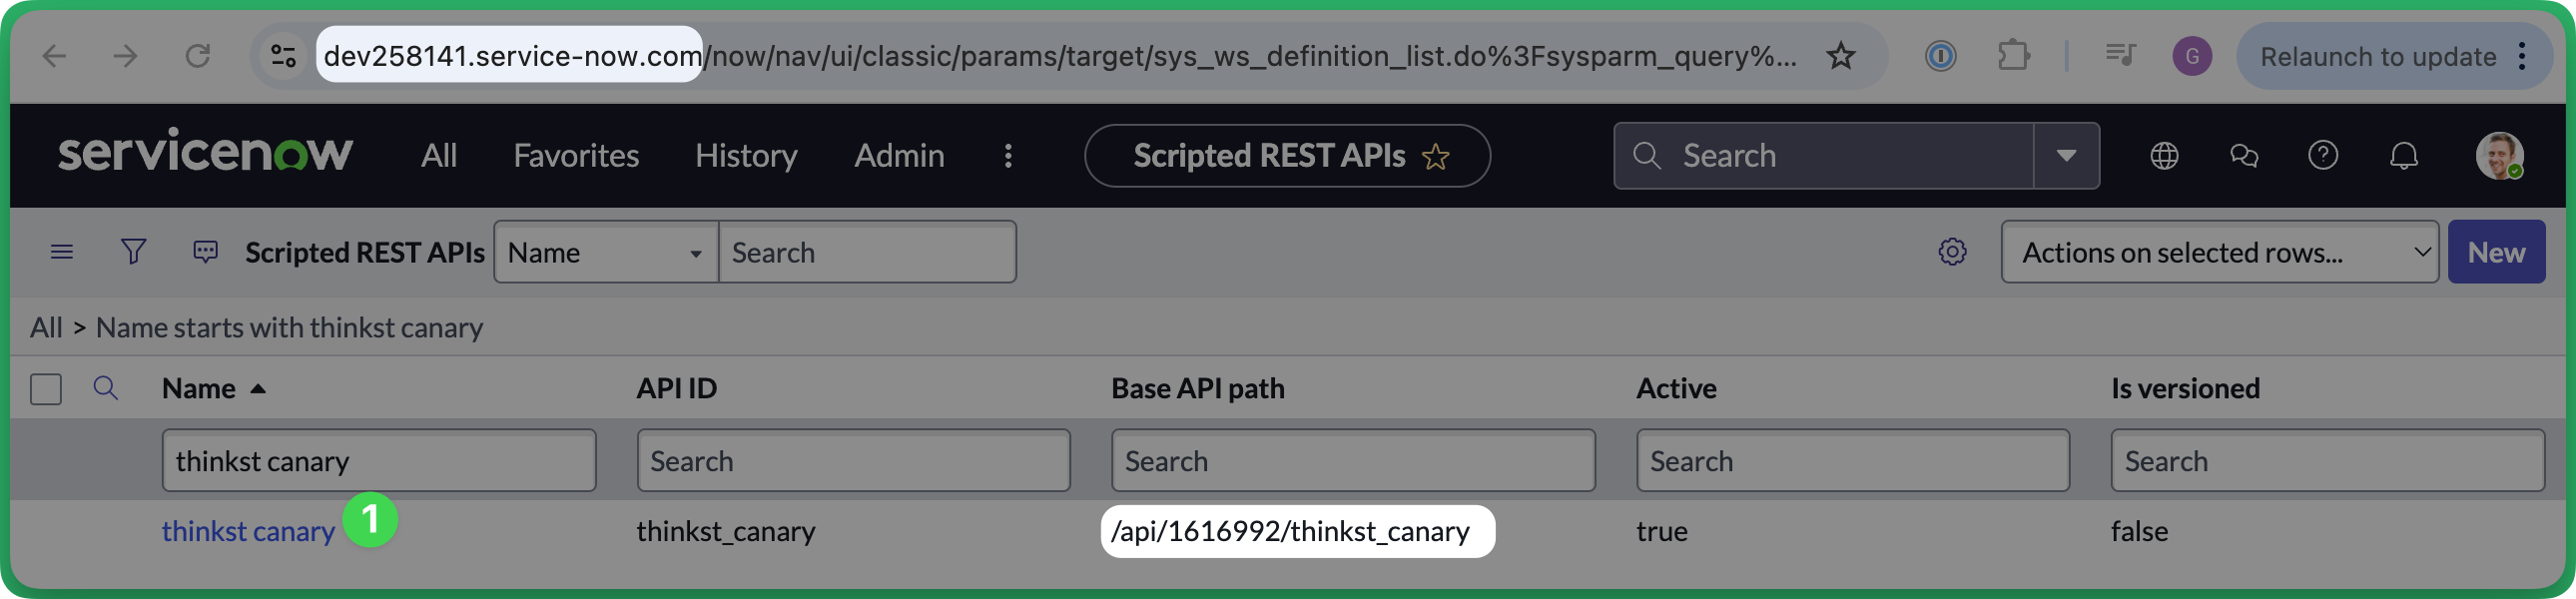The height and width of the screenshot is (599, 2576).
Task: Open the help question mark icon
Action: click(x=2323, y=156)
